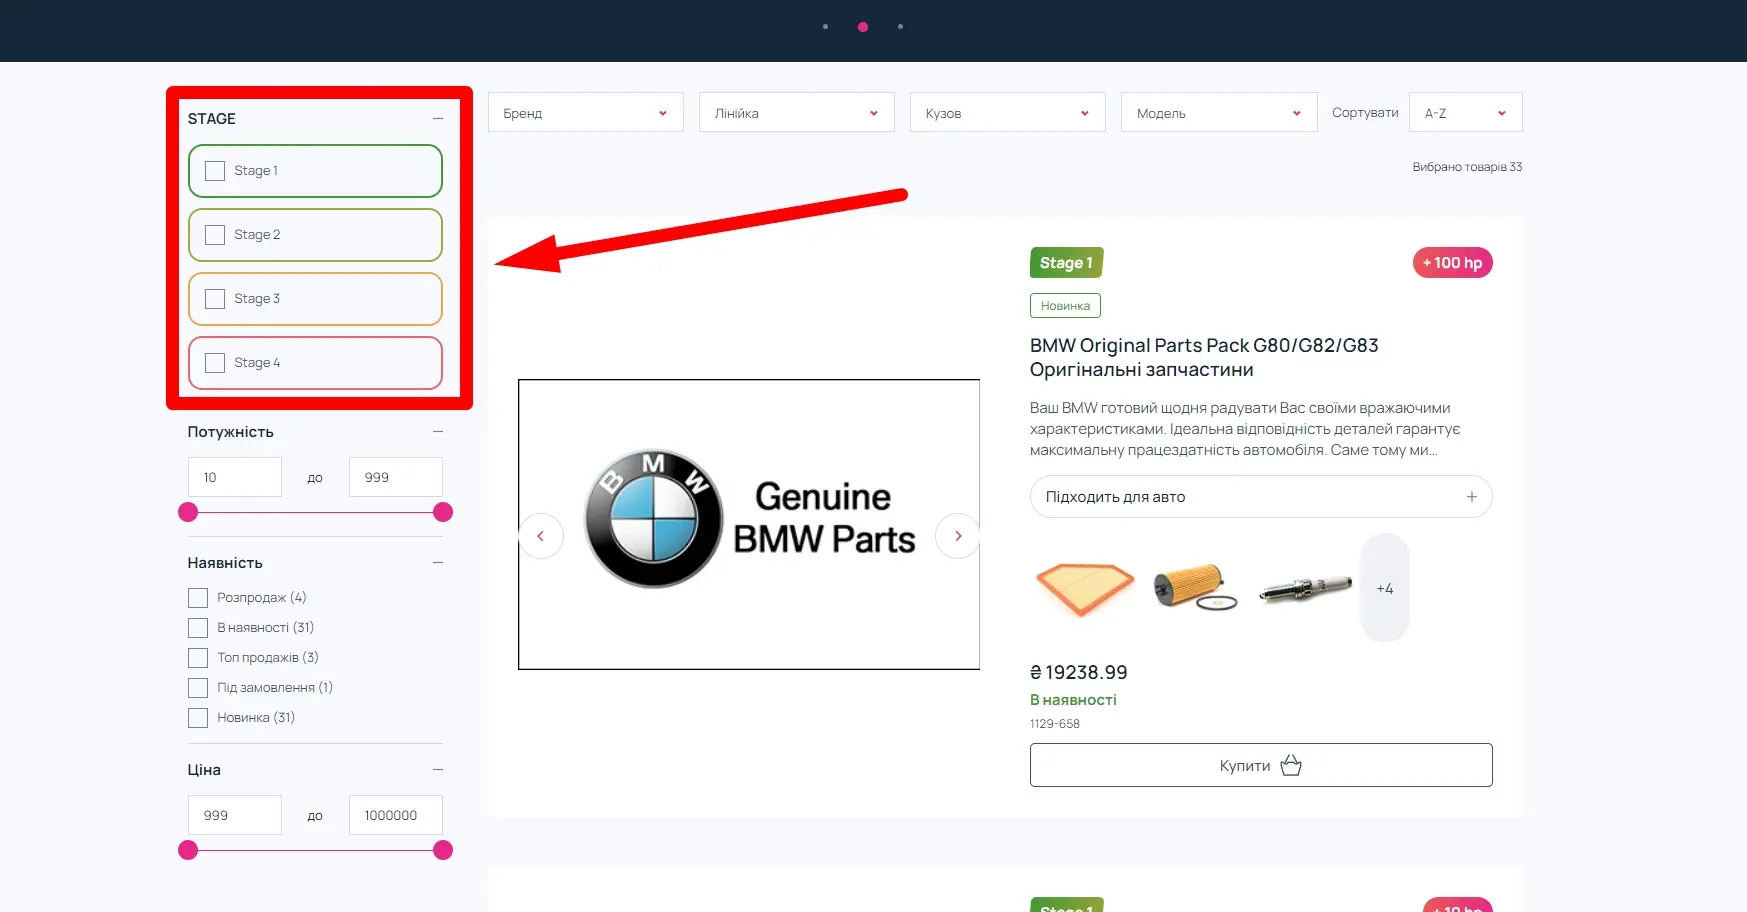Open the Кузов dropdown

click(x=1008, y=113)
